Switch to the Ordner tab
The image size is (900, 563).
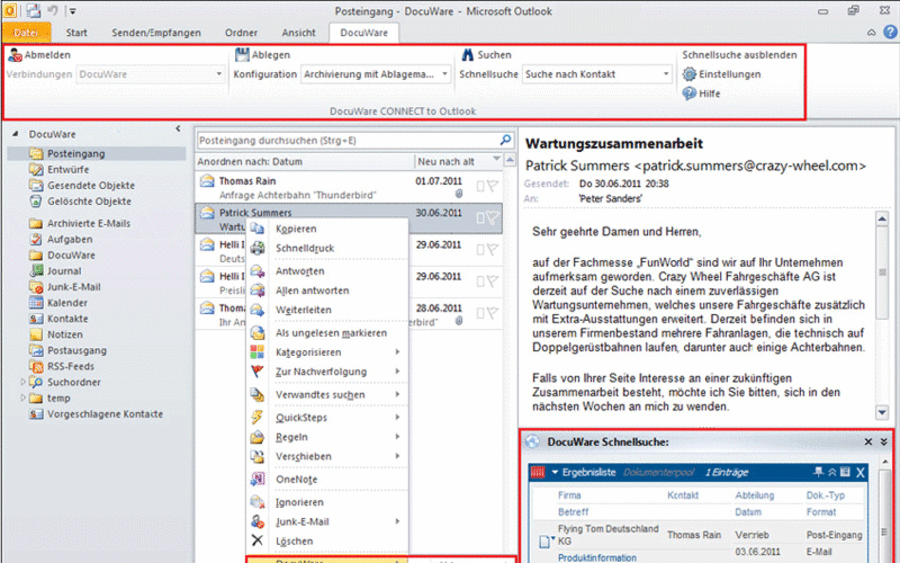[241, 33]
